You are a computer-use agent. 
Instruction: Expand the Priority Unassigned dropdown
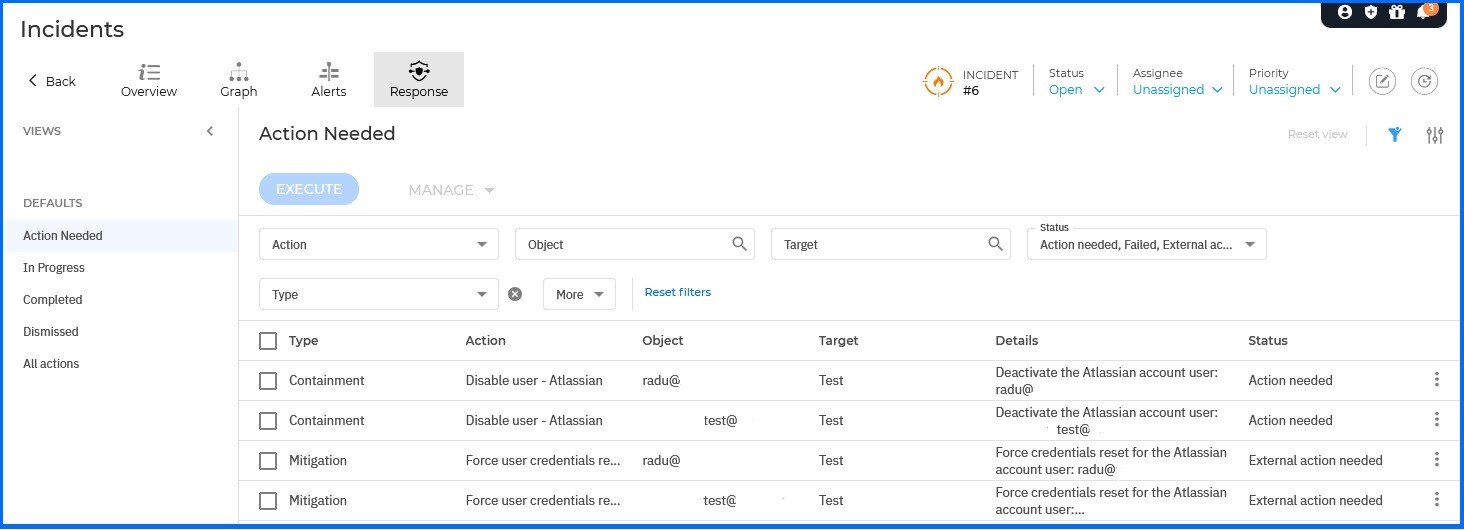(x=1294, y=90)
